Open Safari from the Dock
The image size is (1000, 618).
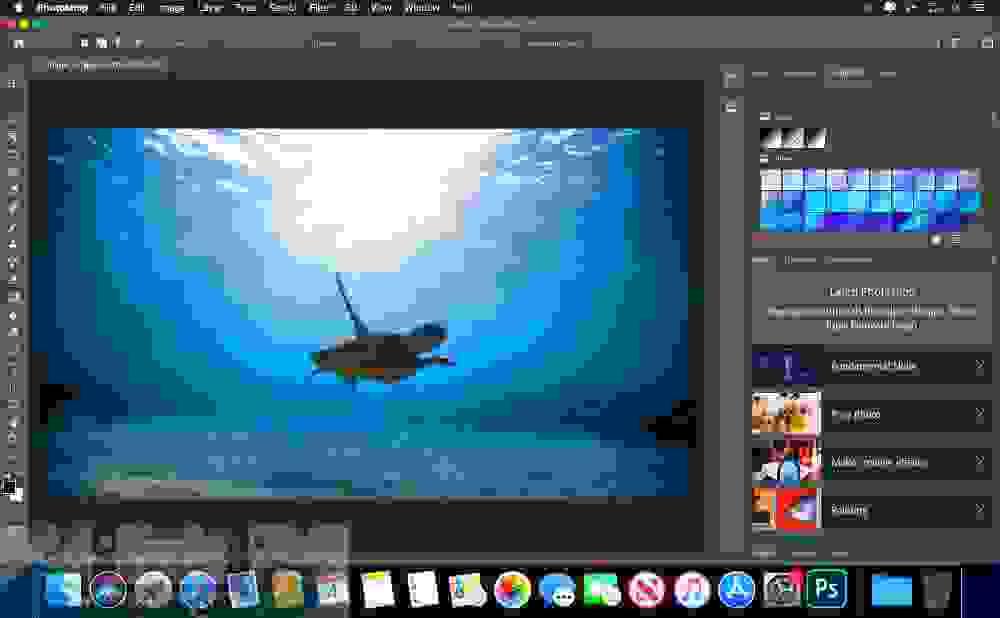[197, 589]
